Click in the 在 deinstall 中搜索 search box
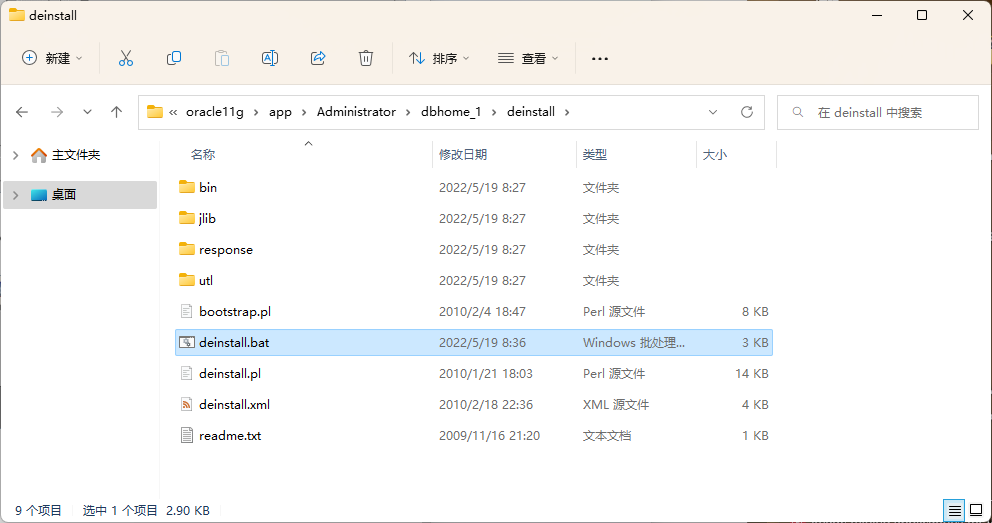Image resolution: width=992 pixels, height=523 pixels. tap(877, 112)
